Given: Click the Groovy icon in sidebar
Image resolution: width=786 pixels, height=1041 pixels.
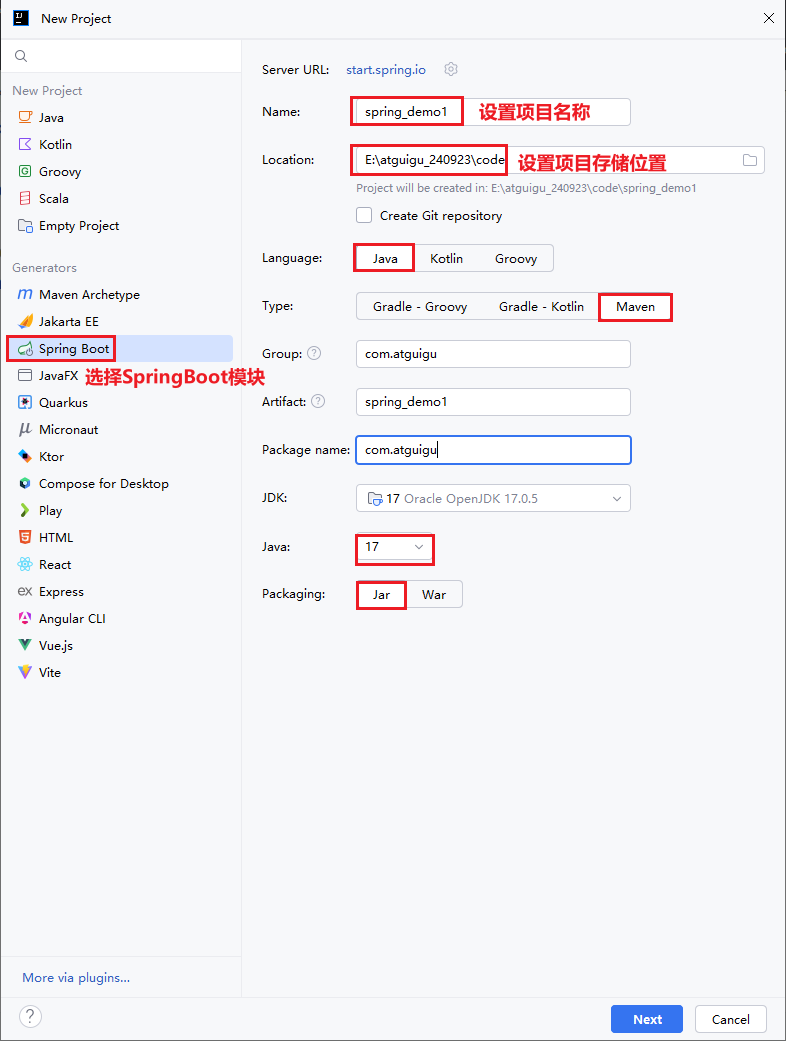Looking at the screenshot, I should 25,171.
